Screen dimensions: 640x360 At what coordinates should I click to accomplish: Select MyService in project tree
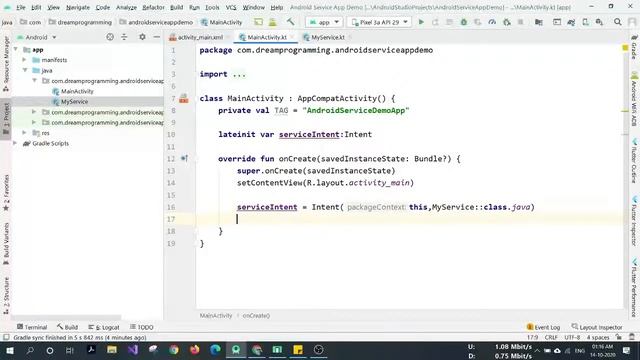(74, 102)
